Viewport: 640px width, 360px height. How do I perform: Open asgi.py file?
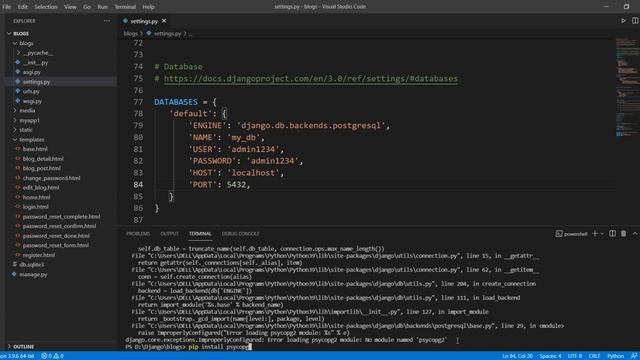coord(31,72)
